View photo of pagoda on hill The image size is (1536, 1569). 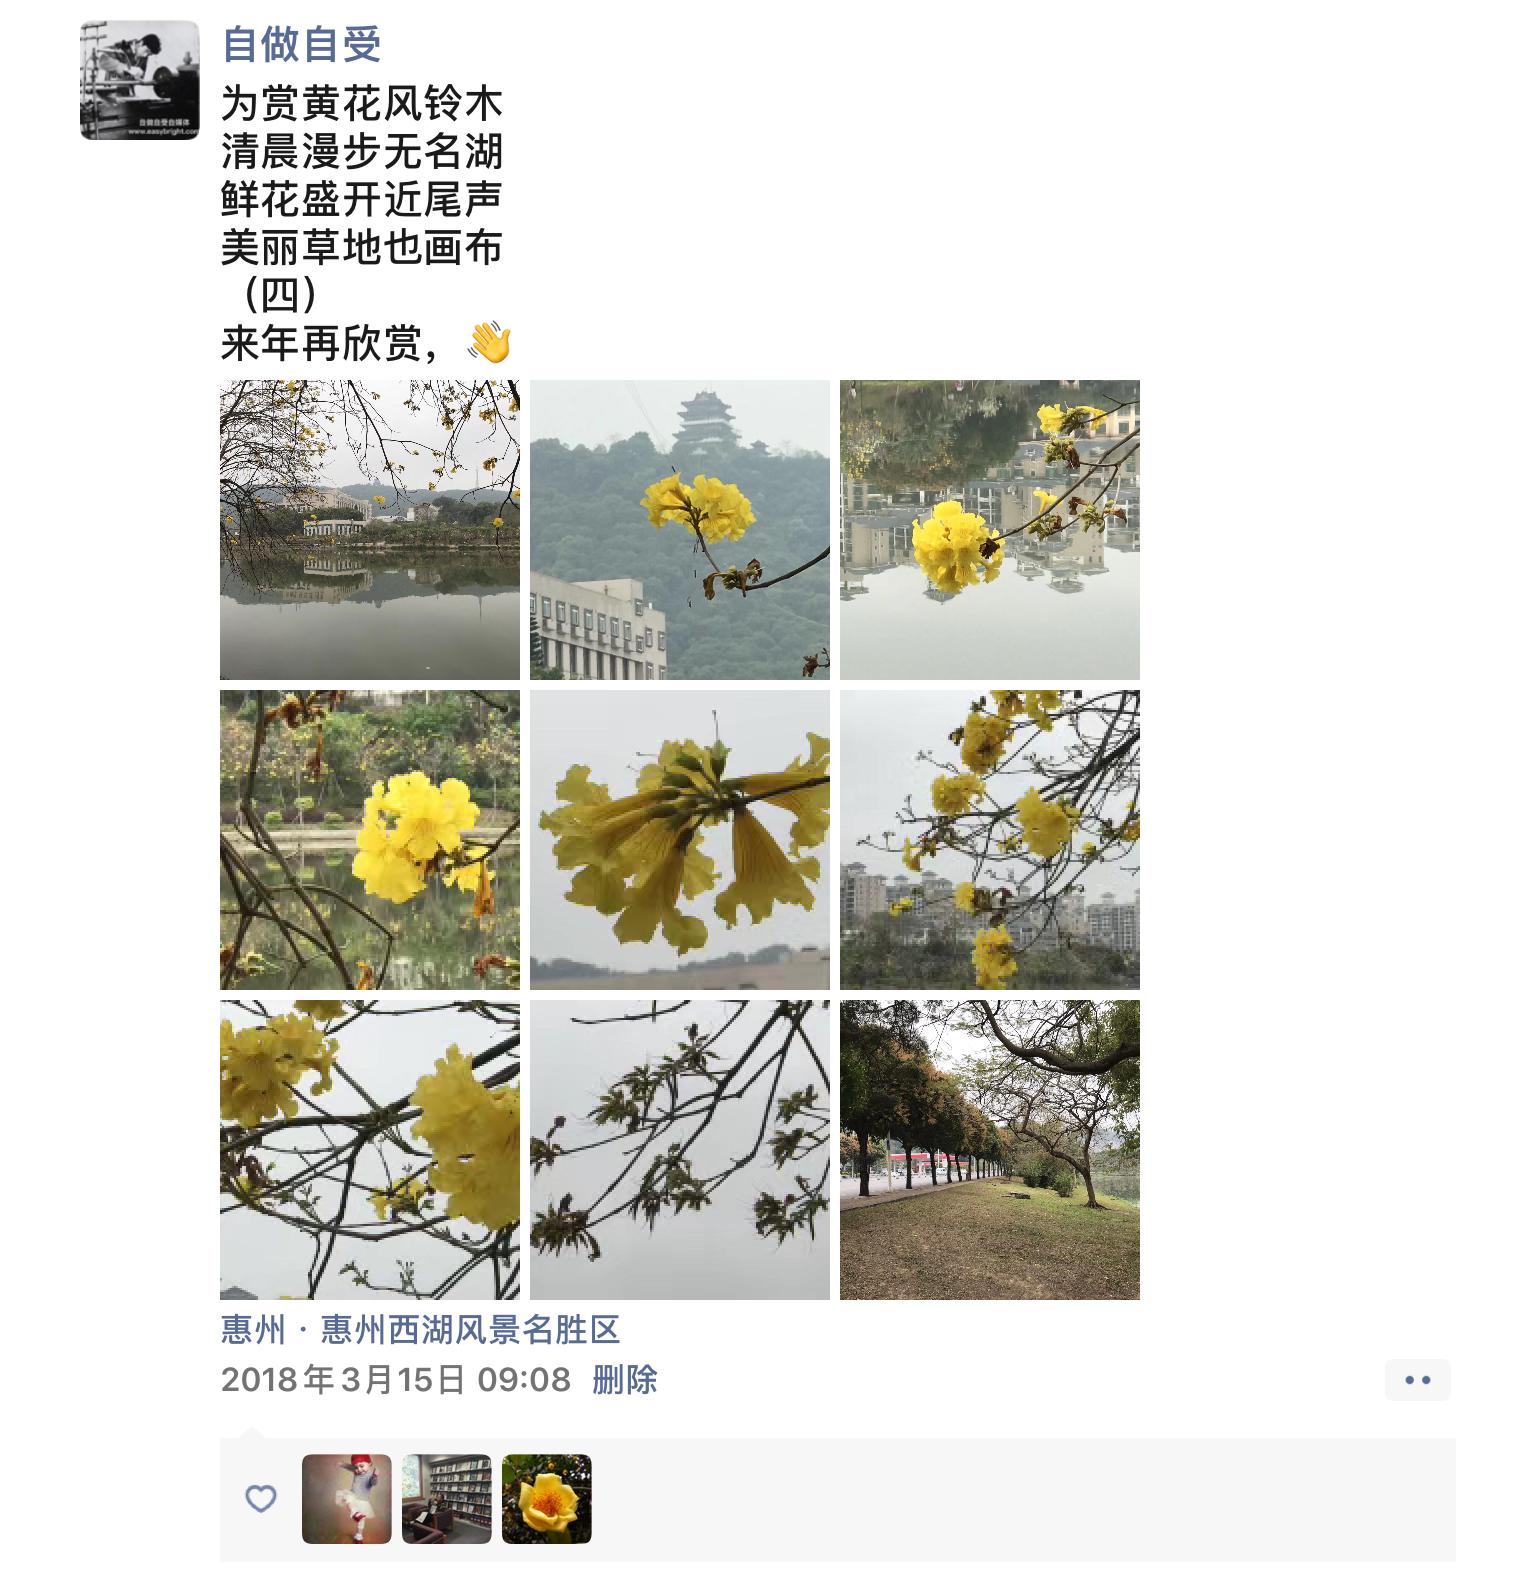[680, 530]
